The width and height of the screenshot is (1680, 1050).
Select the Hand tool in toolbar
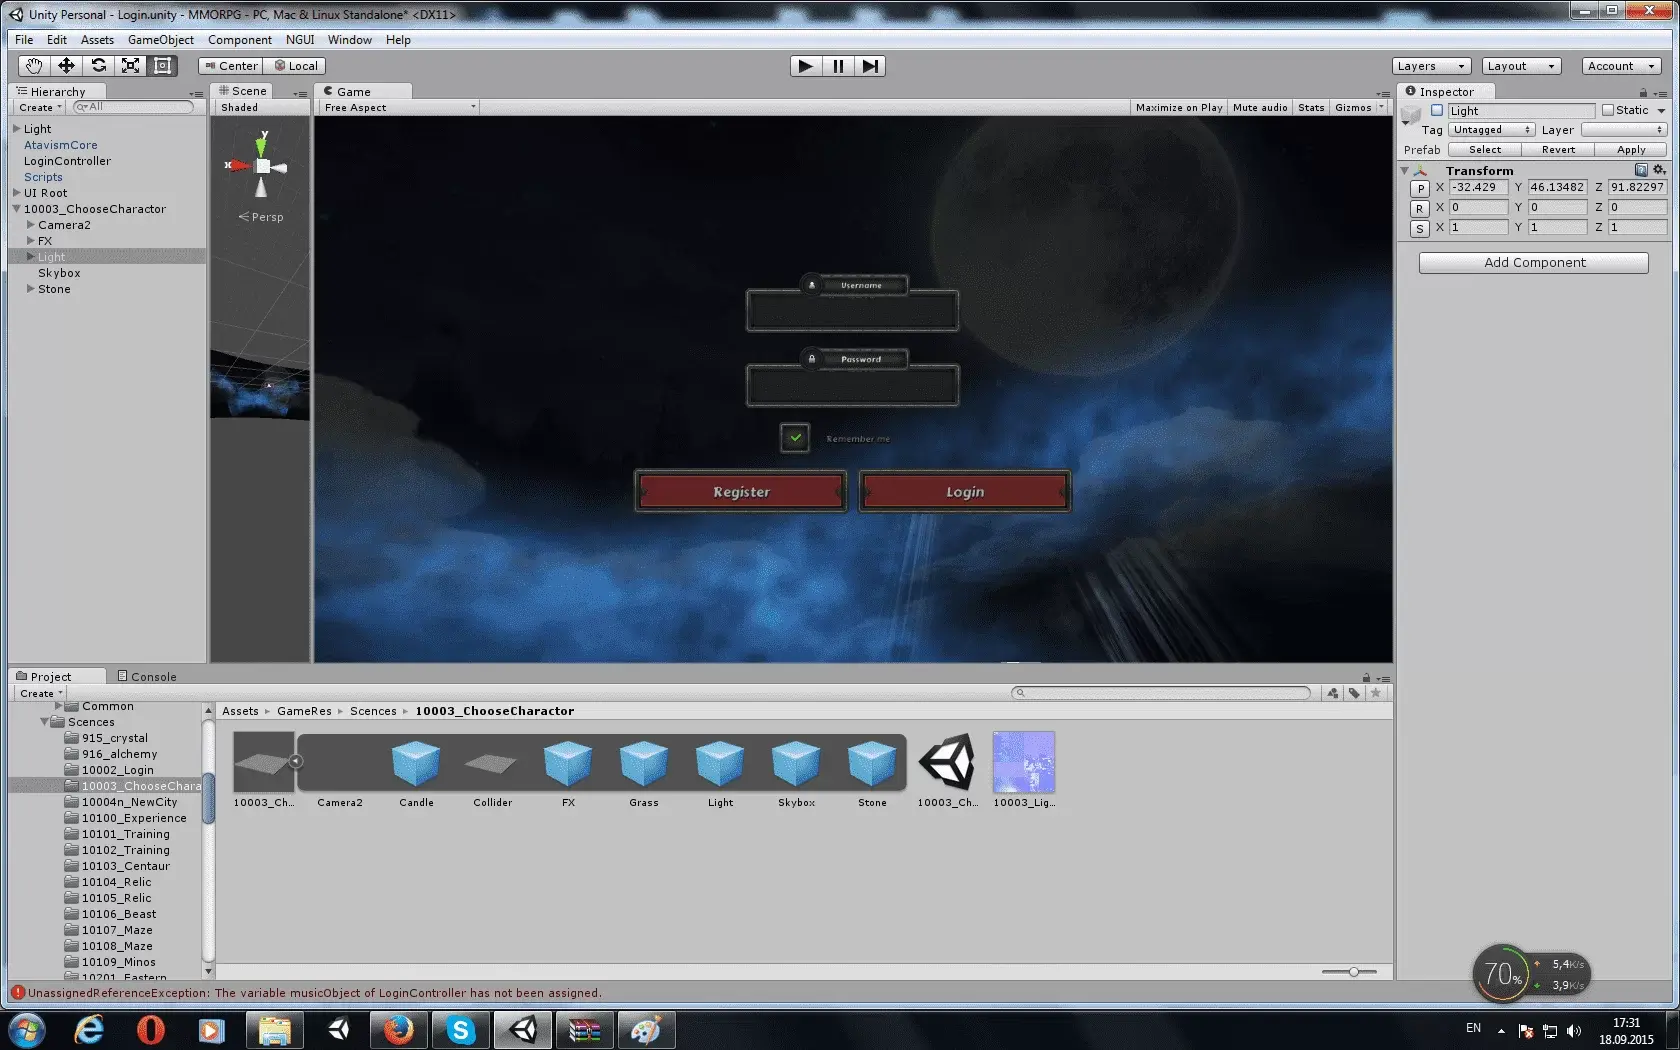(34, 66)
